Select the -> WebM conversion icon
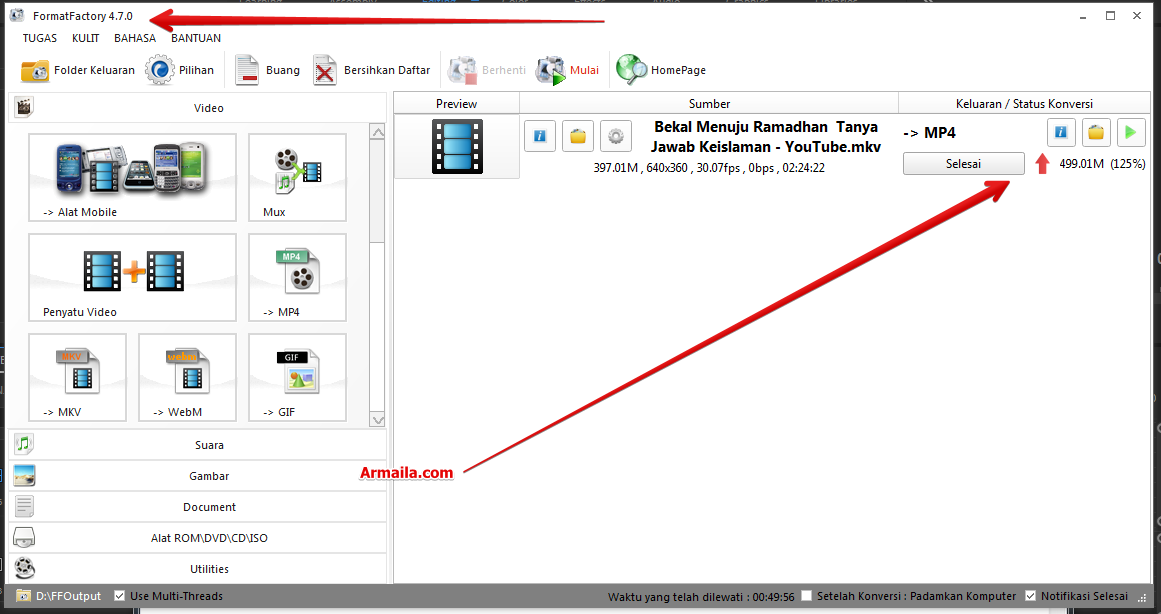The image size is (1161, 614). coord(187,378)
